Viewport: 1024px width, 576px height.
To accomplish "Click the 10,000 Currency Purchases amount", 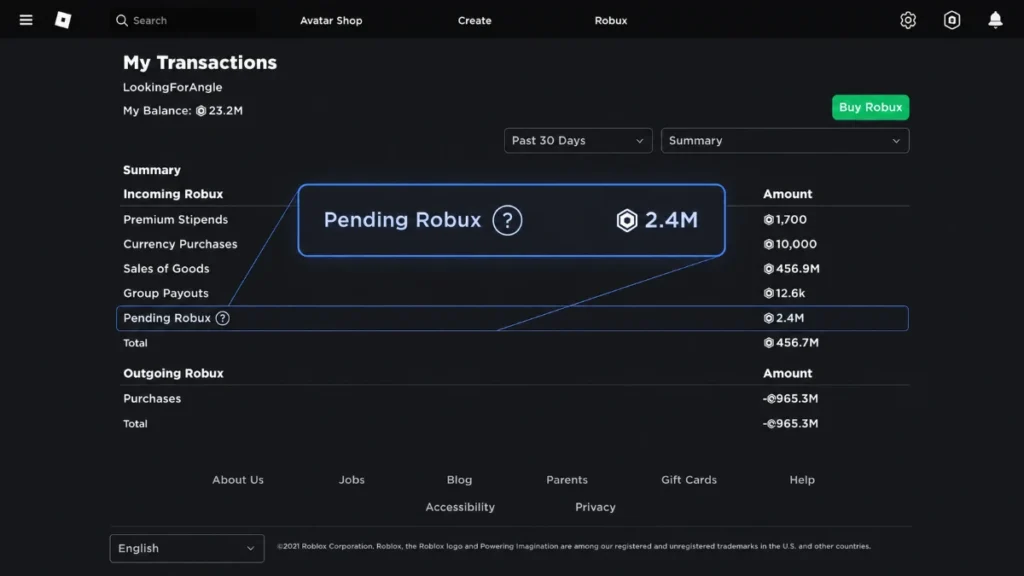I will coord(790,244).
